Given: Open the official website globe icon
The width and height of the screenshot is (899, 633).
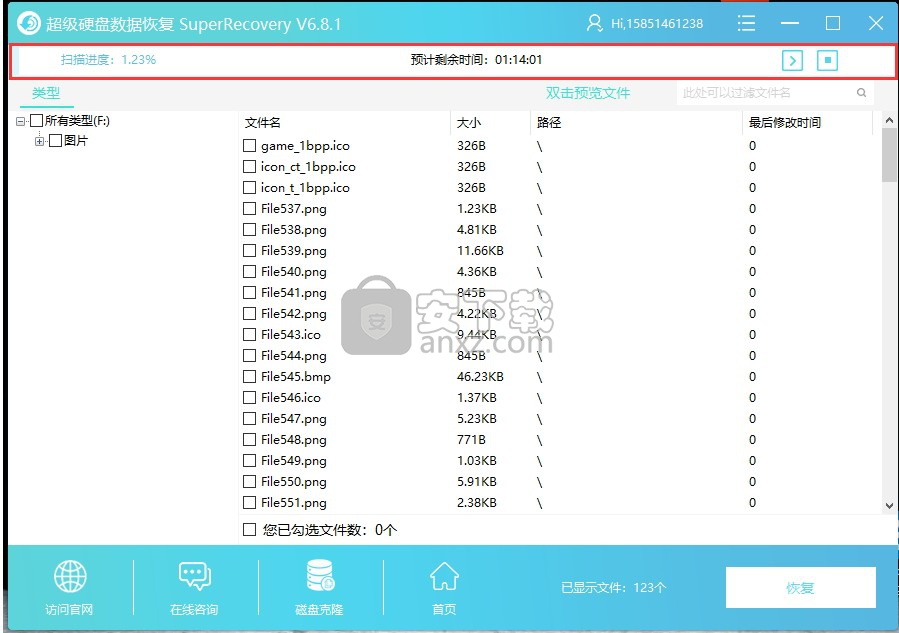Looking at the screenshot, I should (x=70, y=577).
